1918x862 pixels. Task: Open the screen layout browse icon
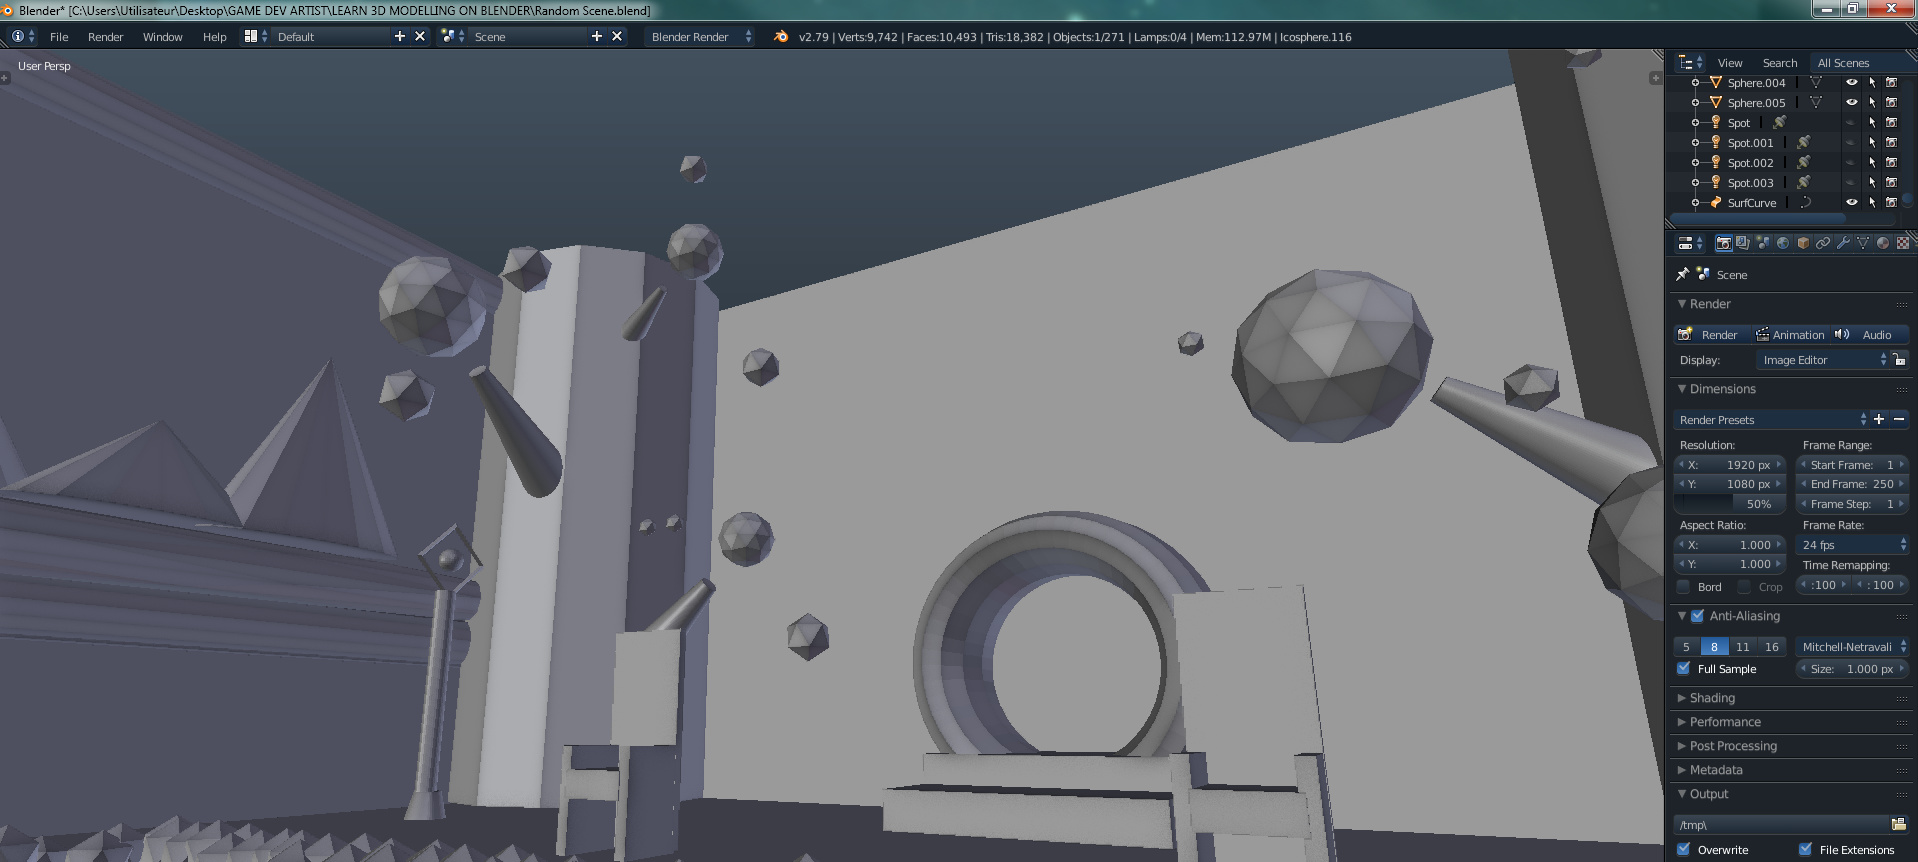pyautogui.click(x=256, y=36)
